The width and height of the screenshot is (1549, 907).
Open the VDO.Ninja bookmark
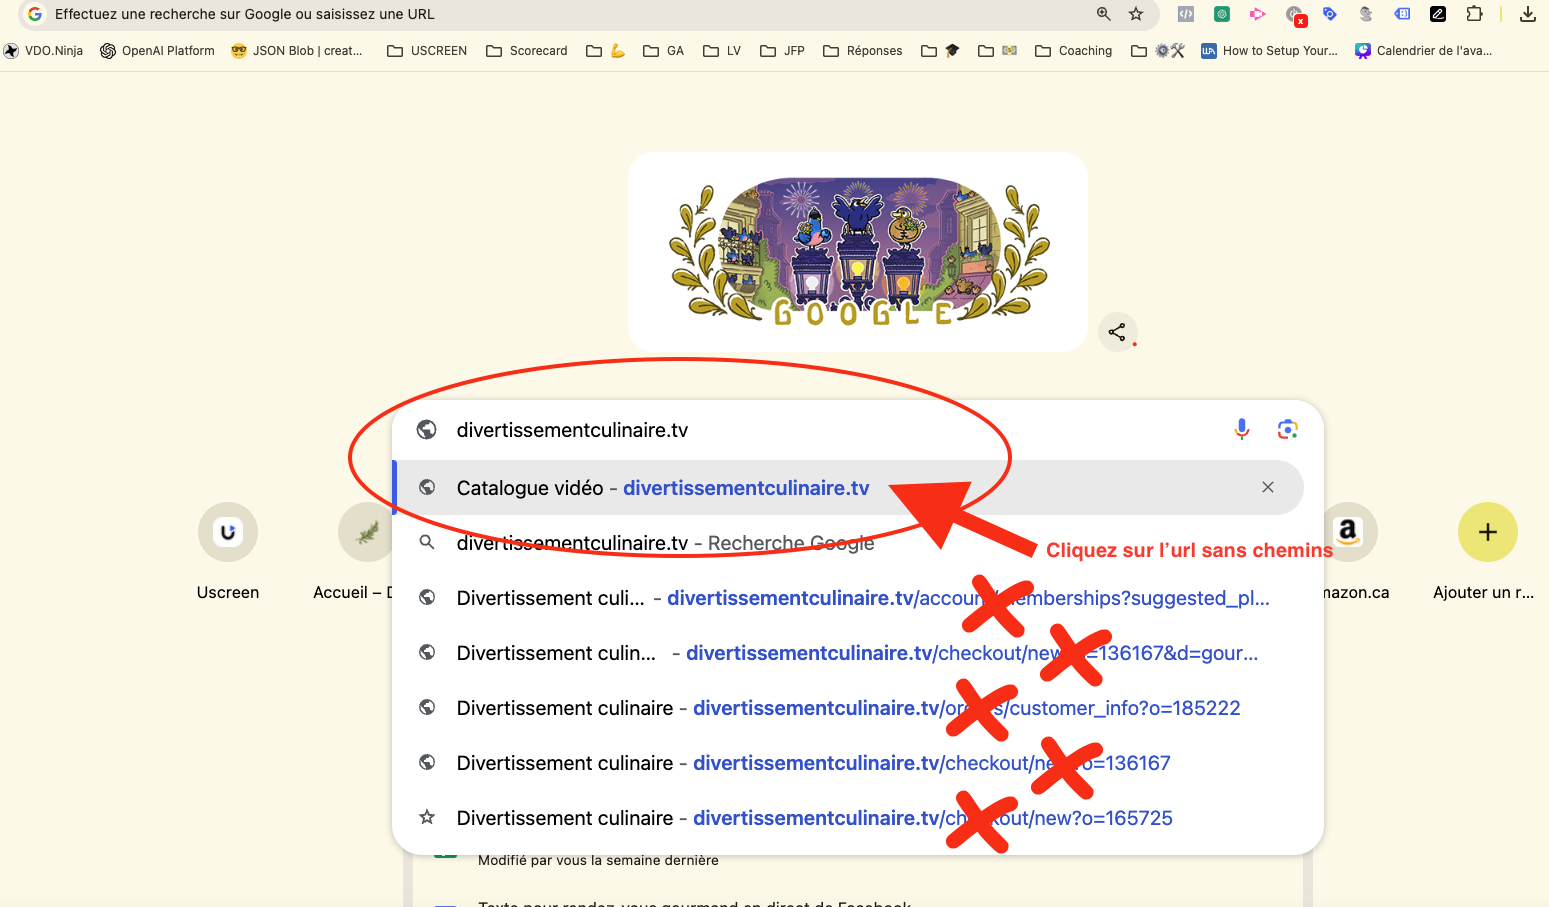43,51
